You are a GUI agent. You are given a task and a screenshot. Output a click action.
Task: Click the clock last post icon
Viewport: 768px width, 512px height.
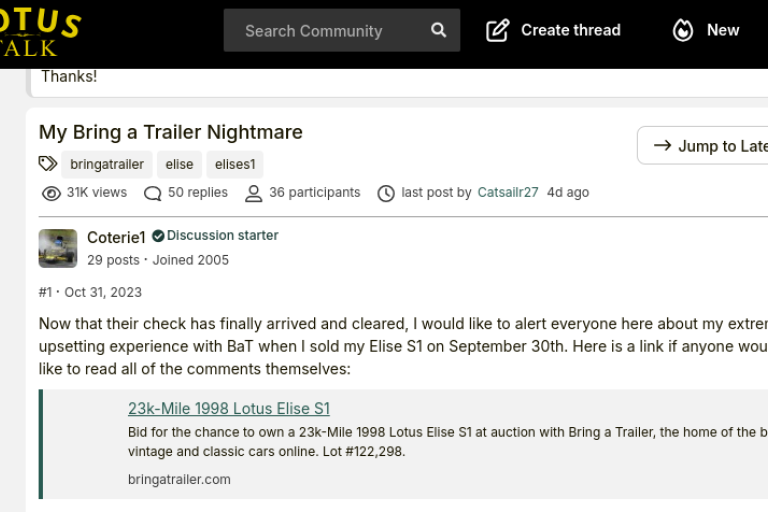click(386, 194)
